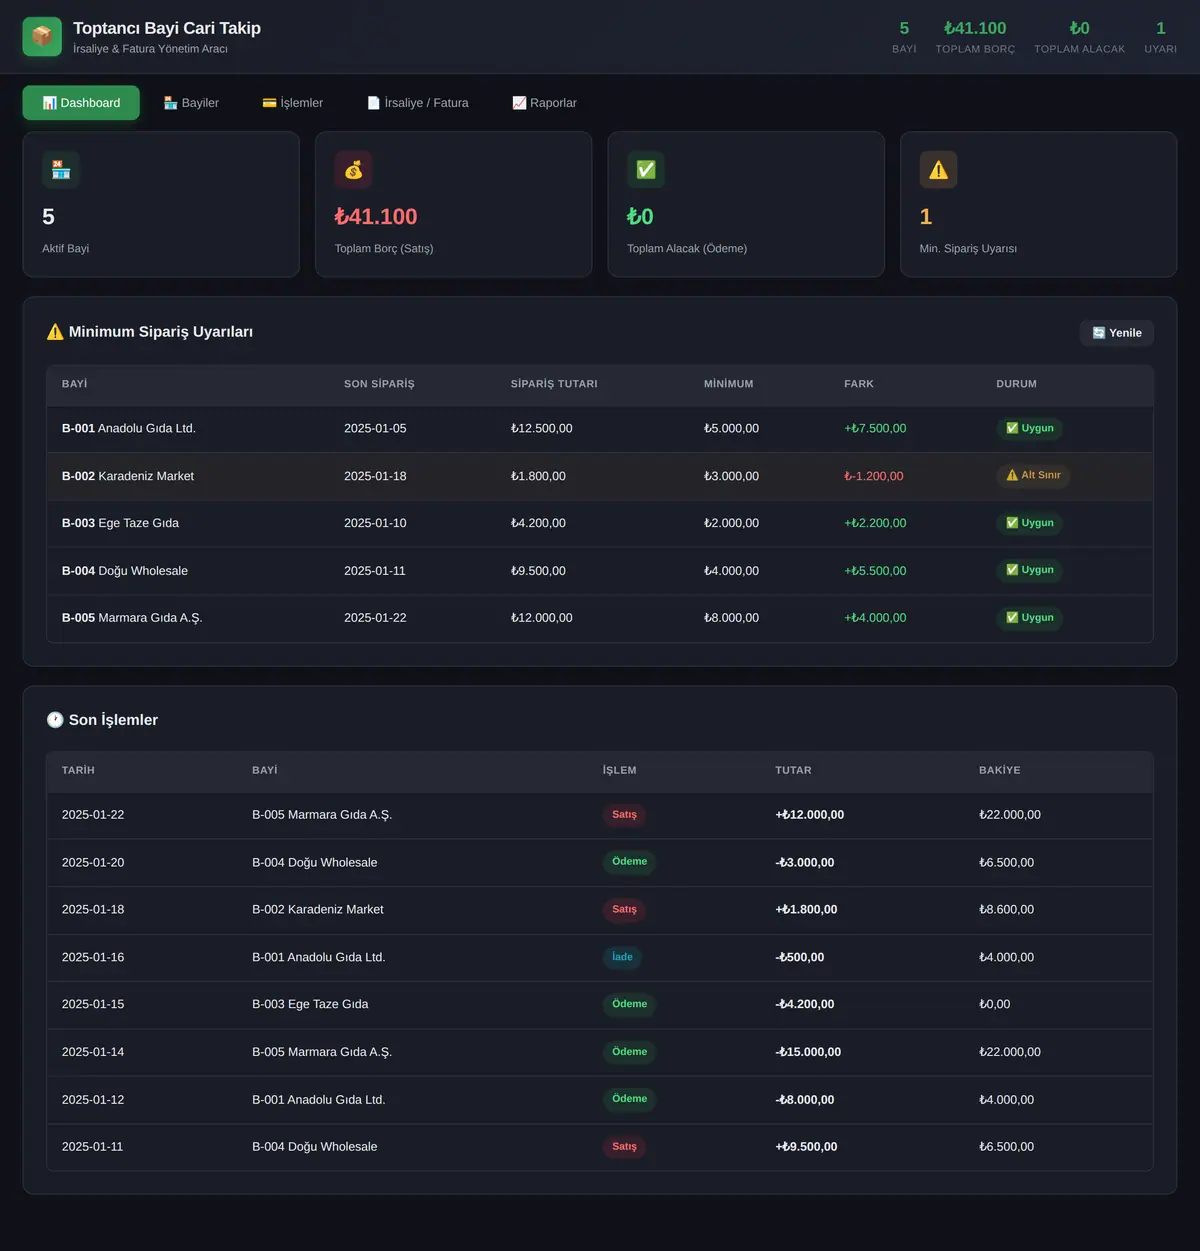Click the warning icon in Min. Sipariş Uyarısı card
This screenshot has width=1200, height=1251.
[x=938, y=170]
